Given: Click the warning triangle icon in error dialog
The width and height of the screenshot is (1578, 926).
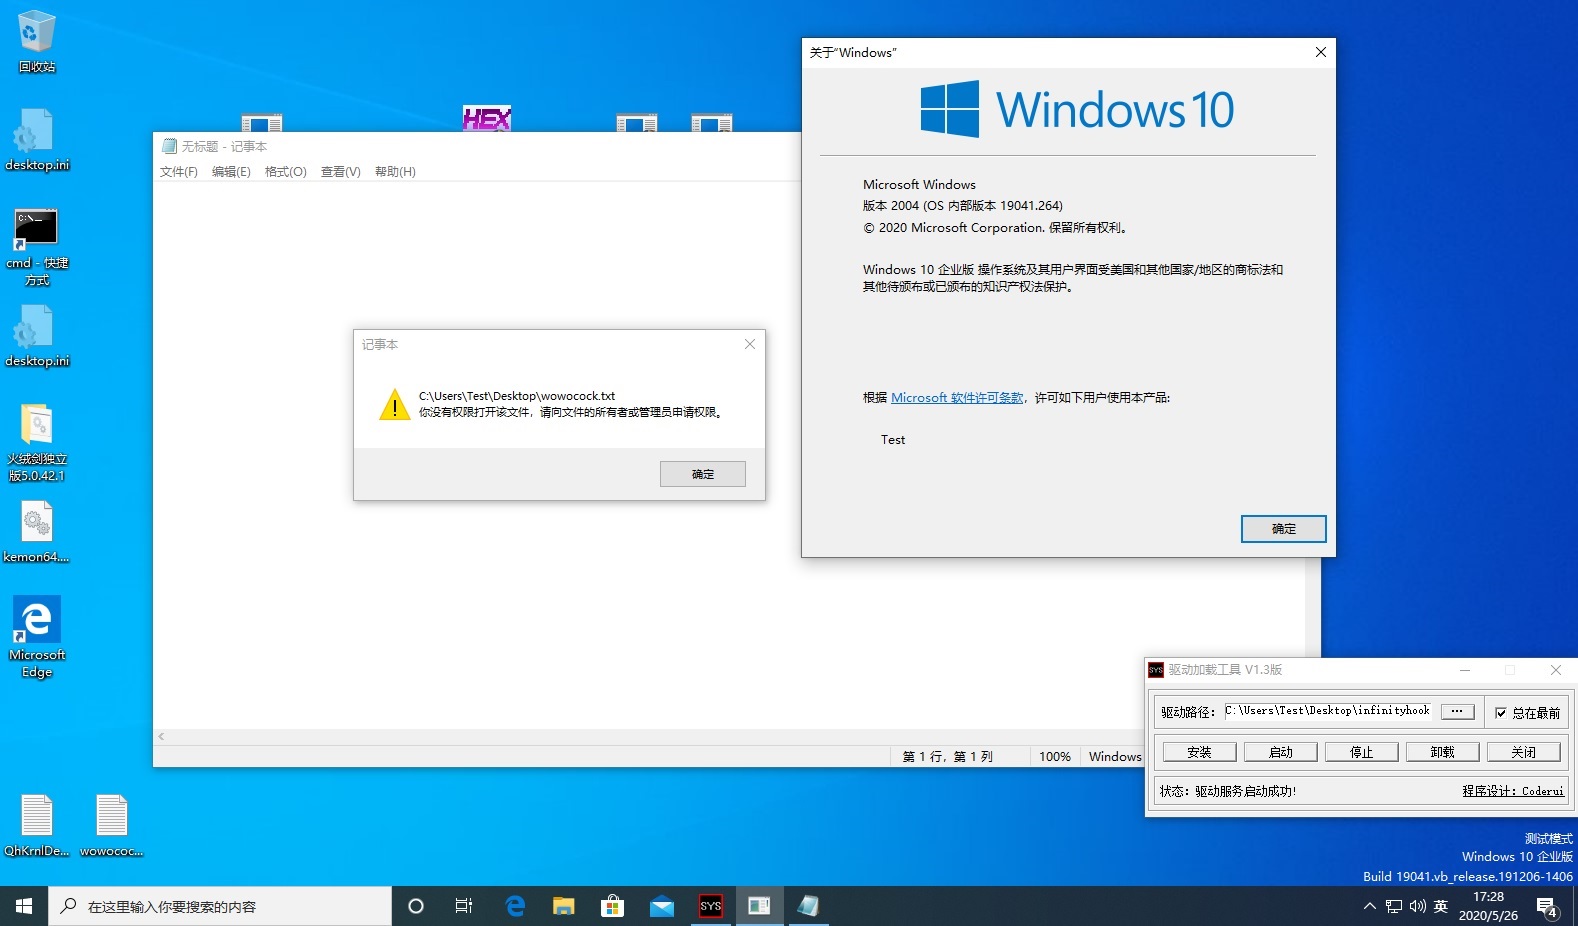Looking at the screenshot, I should coord(395,404).
